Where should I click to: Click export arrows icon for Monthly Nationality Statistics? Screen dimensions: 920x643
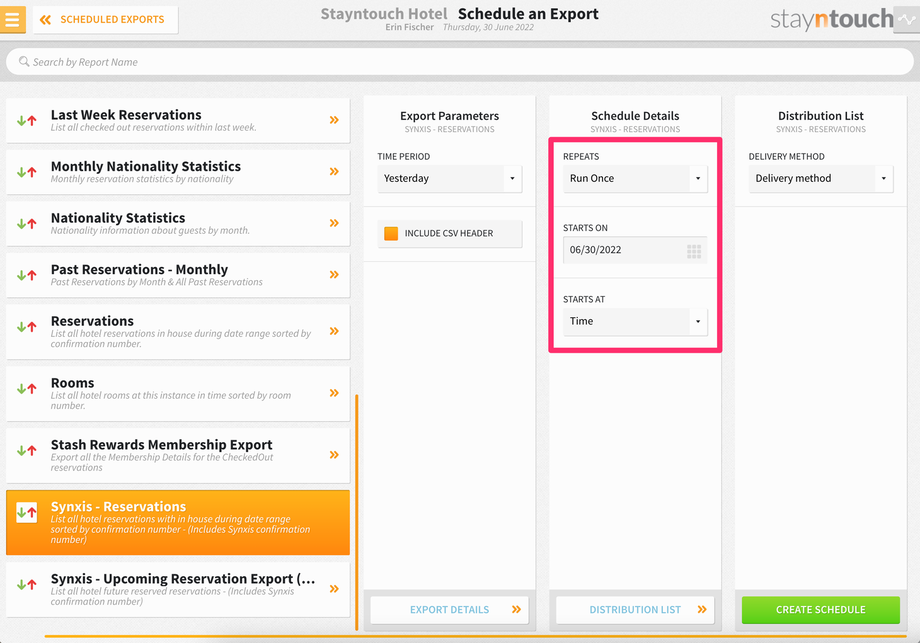26,172
